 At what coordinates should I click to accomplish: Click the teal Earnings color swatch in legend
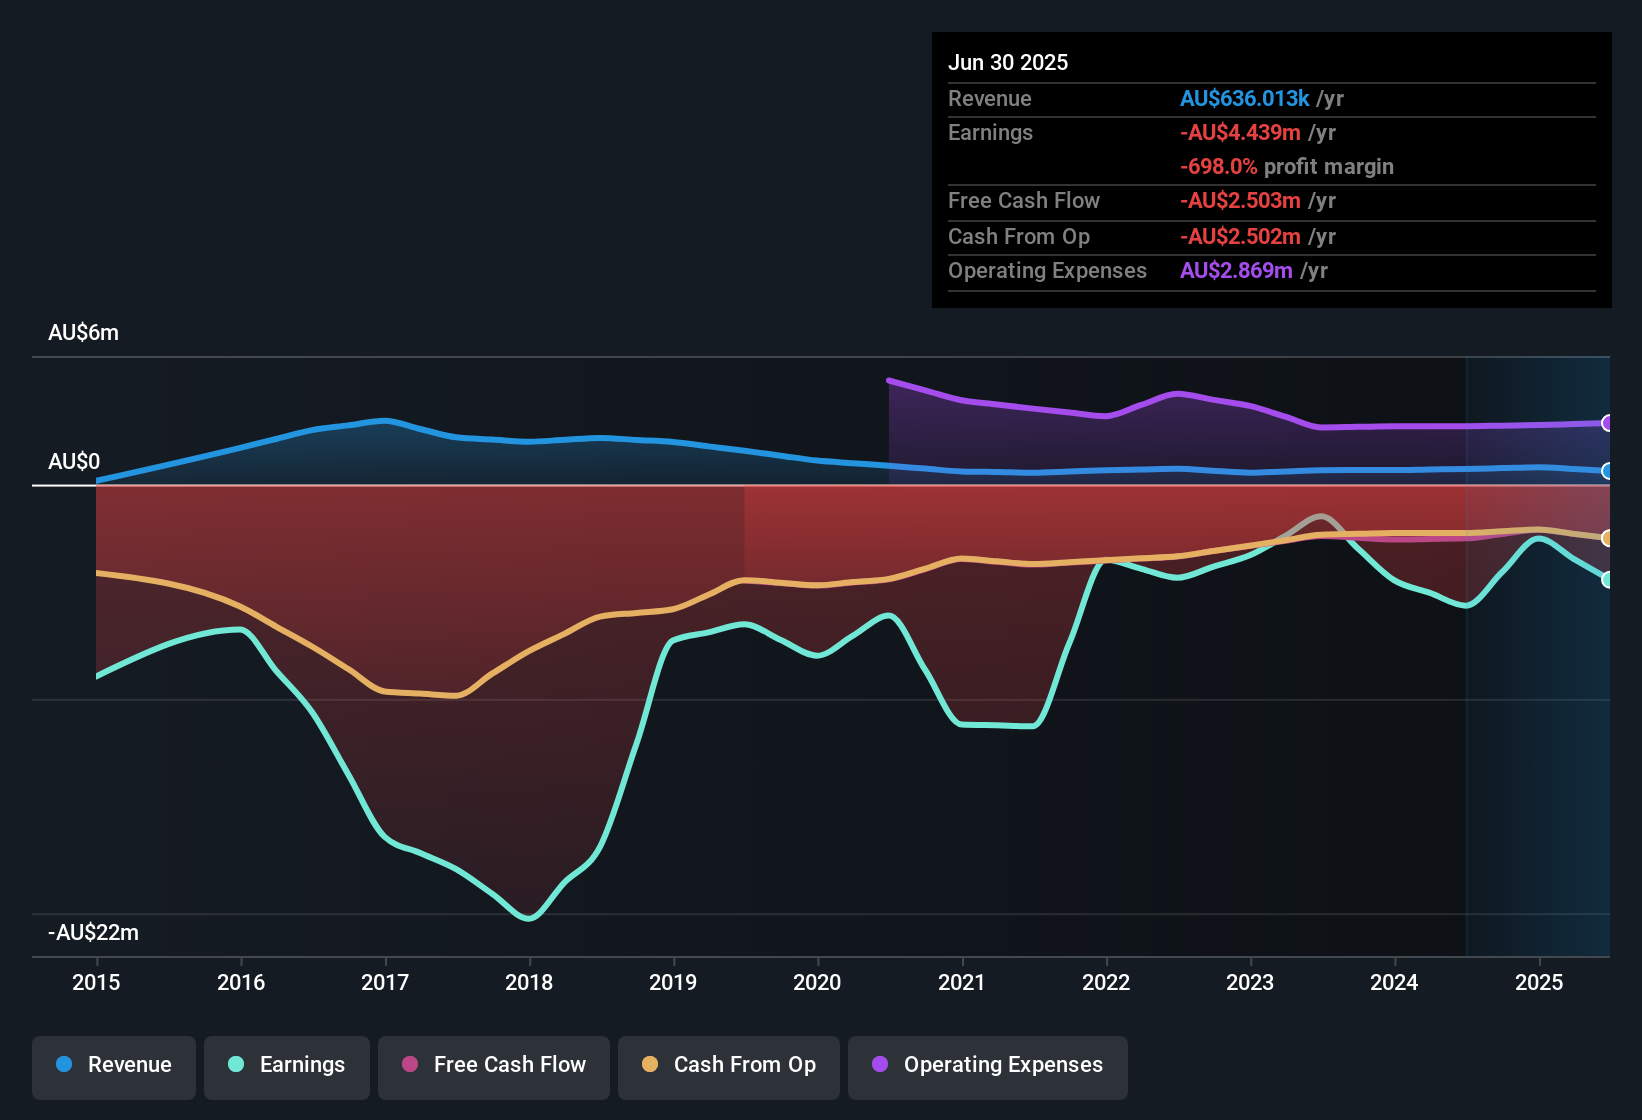[235, 1066]
